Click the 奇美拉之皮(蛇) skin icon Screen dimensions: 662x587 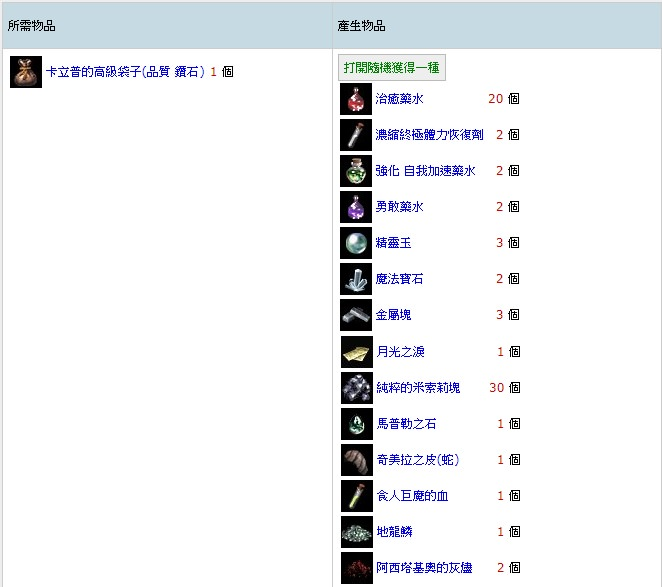tap(357, 460)
